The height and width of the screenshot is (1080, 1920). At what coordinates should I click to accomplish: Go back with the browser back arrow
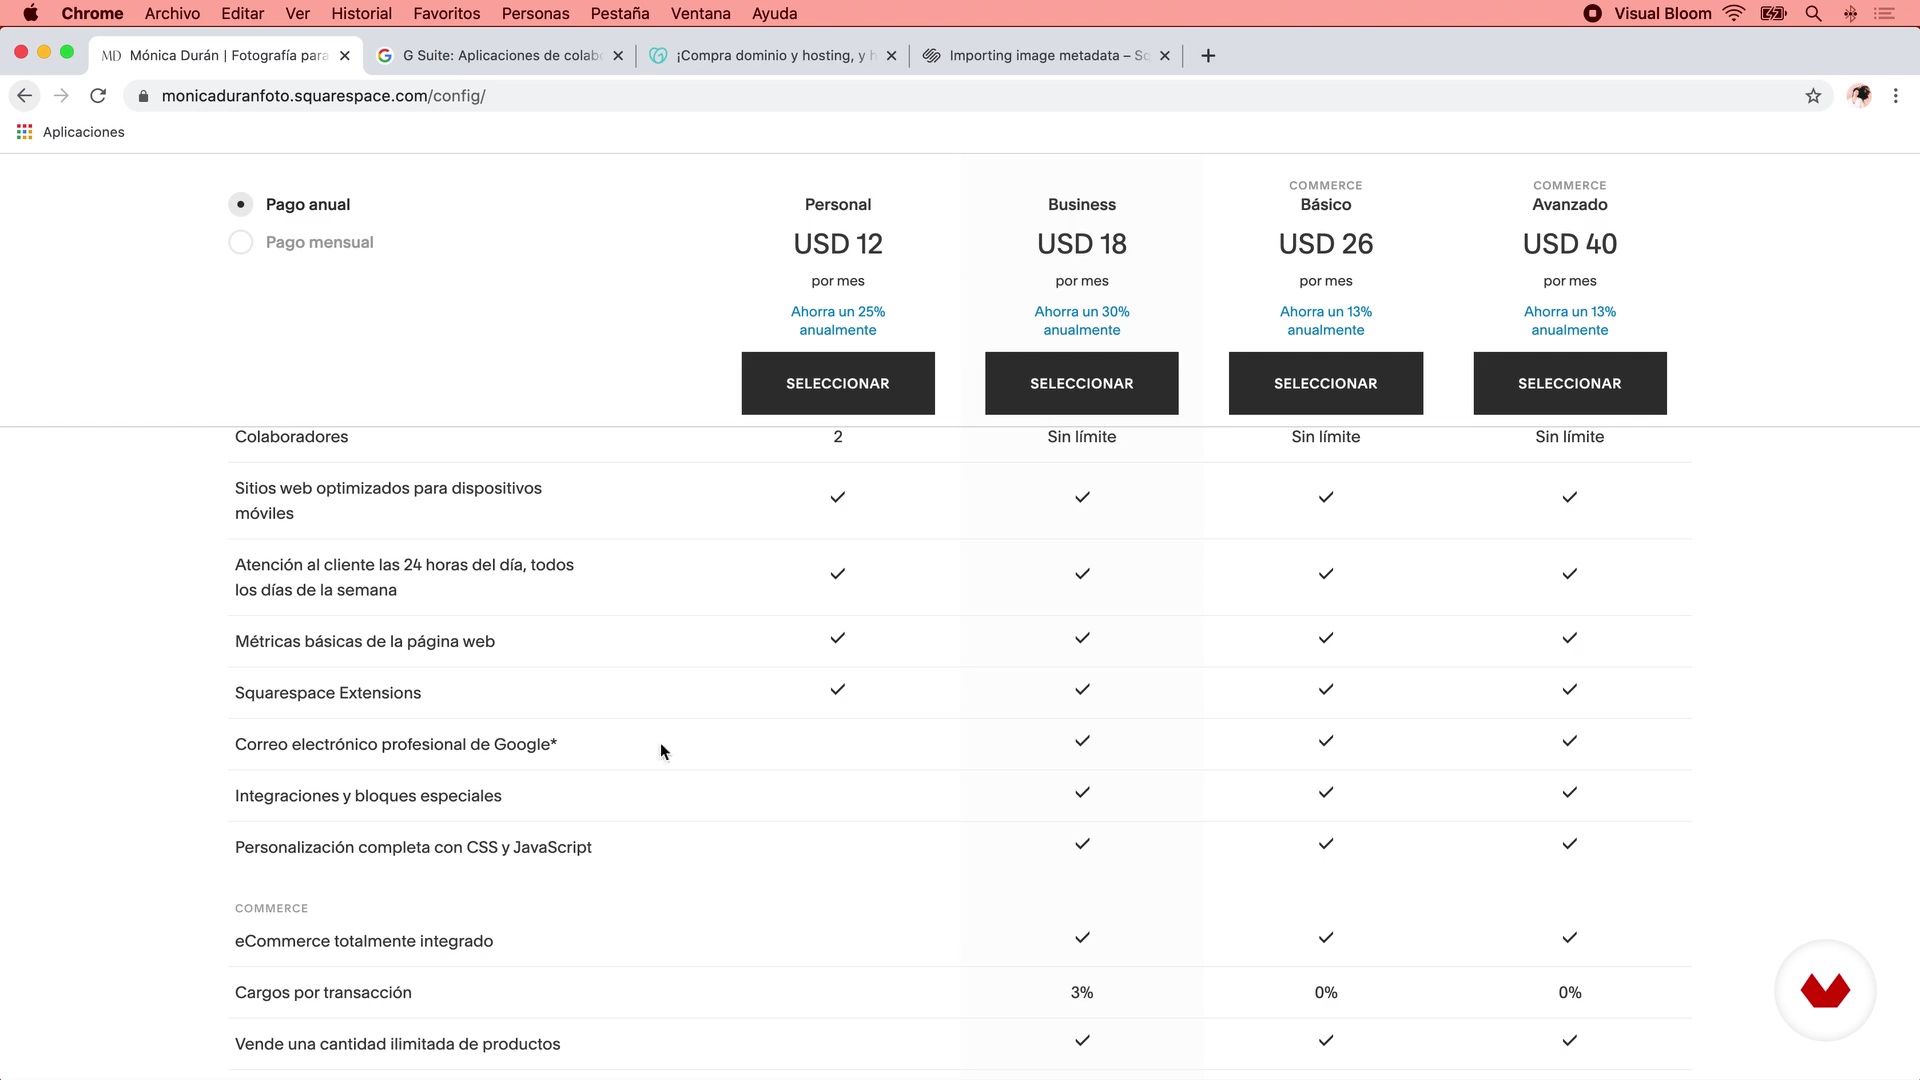coord(24,96)
